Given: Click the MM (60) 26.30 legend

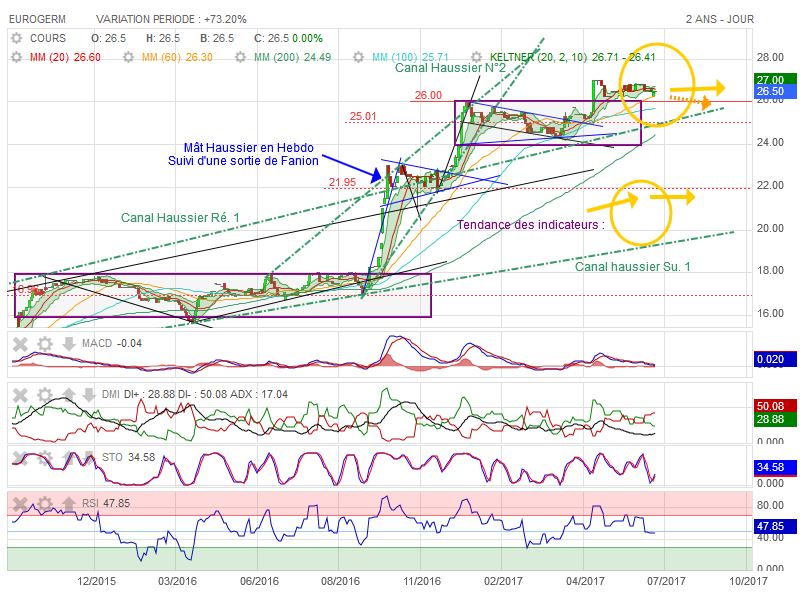Looking at the screenshot, I should click(177, 57).
